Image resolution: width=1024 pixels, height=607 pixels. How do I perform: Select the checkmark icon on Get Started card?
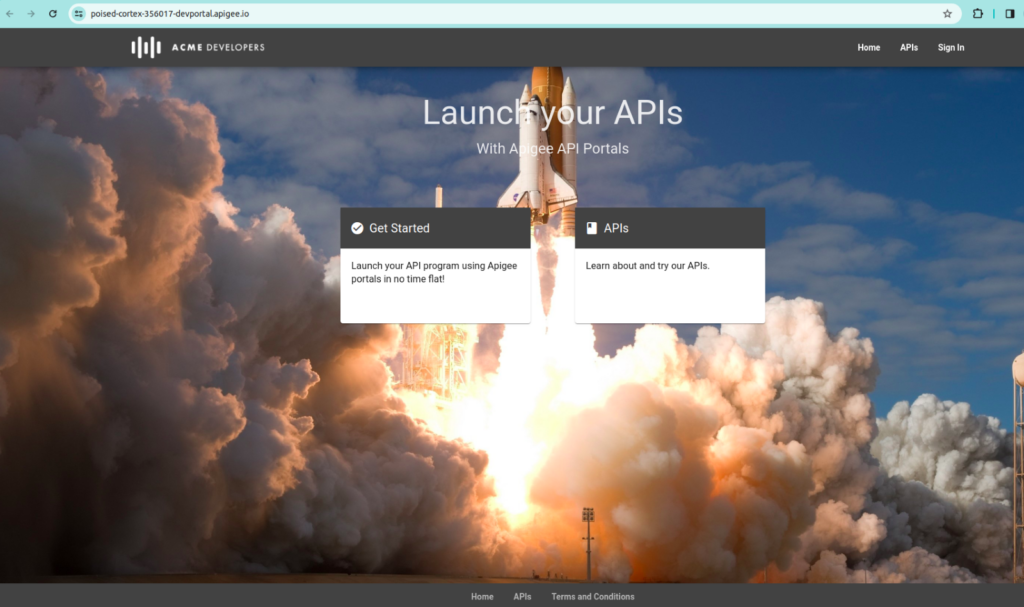tap(357, 228)
